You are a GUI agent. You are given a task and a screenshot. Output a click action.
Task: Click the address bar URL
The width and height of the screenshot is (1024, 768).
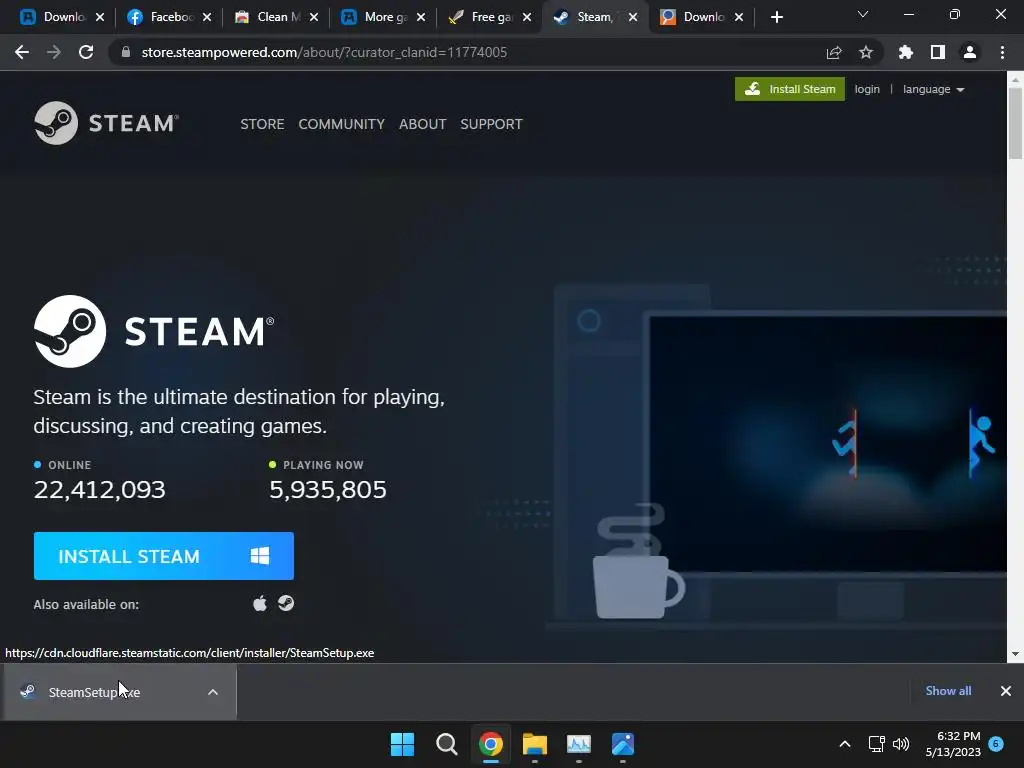324,52
